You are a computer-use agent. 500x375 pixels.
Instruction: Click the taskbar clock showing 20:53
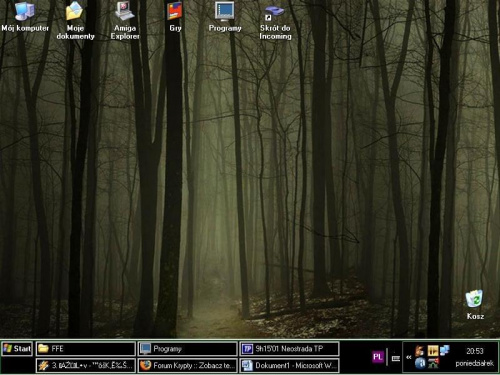pos(475,351)
